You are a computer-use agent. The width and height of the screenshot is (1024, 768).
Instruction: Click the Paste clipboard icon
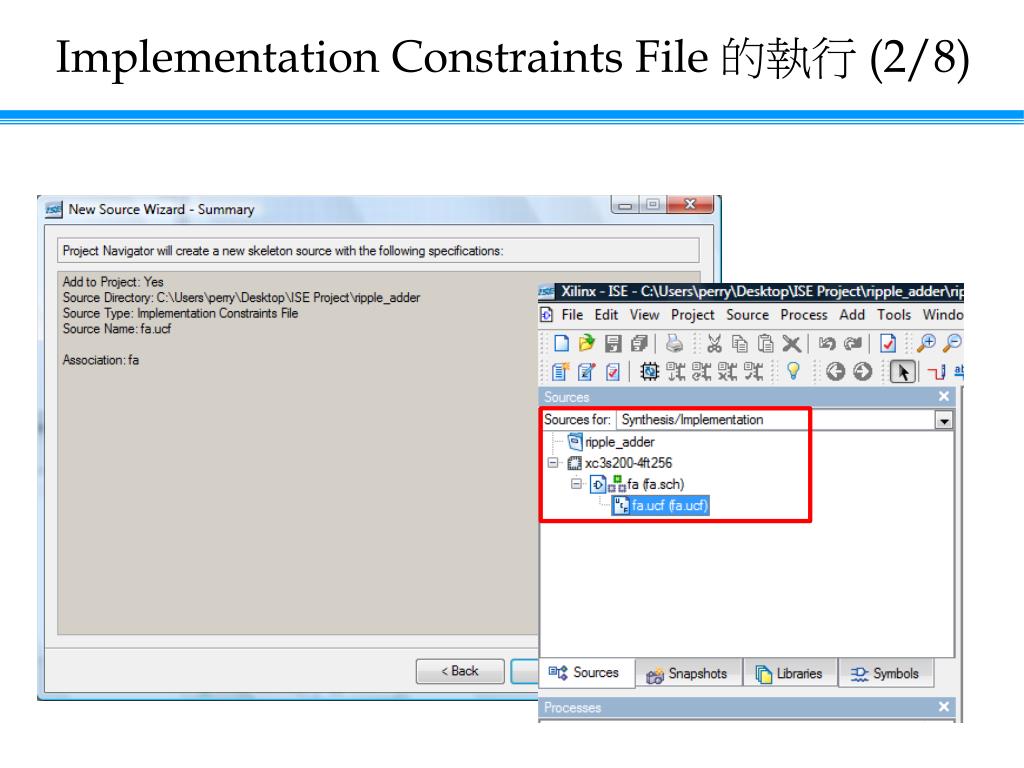tap(765, 344)
